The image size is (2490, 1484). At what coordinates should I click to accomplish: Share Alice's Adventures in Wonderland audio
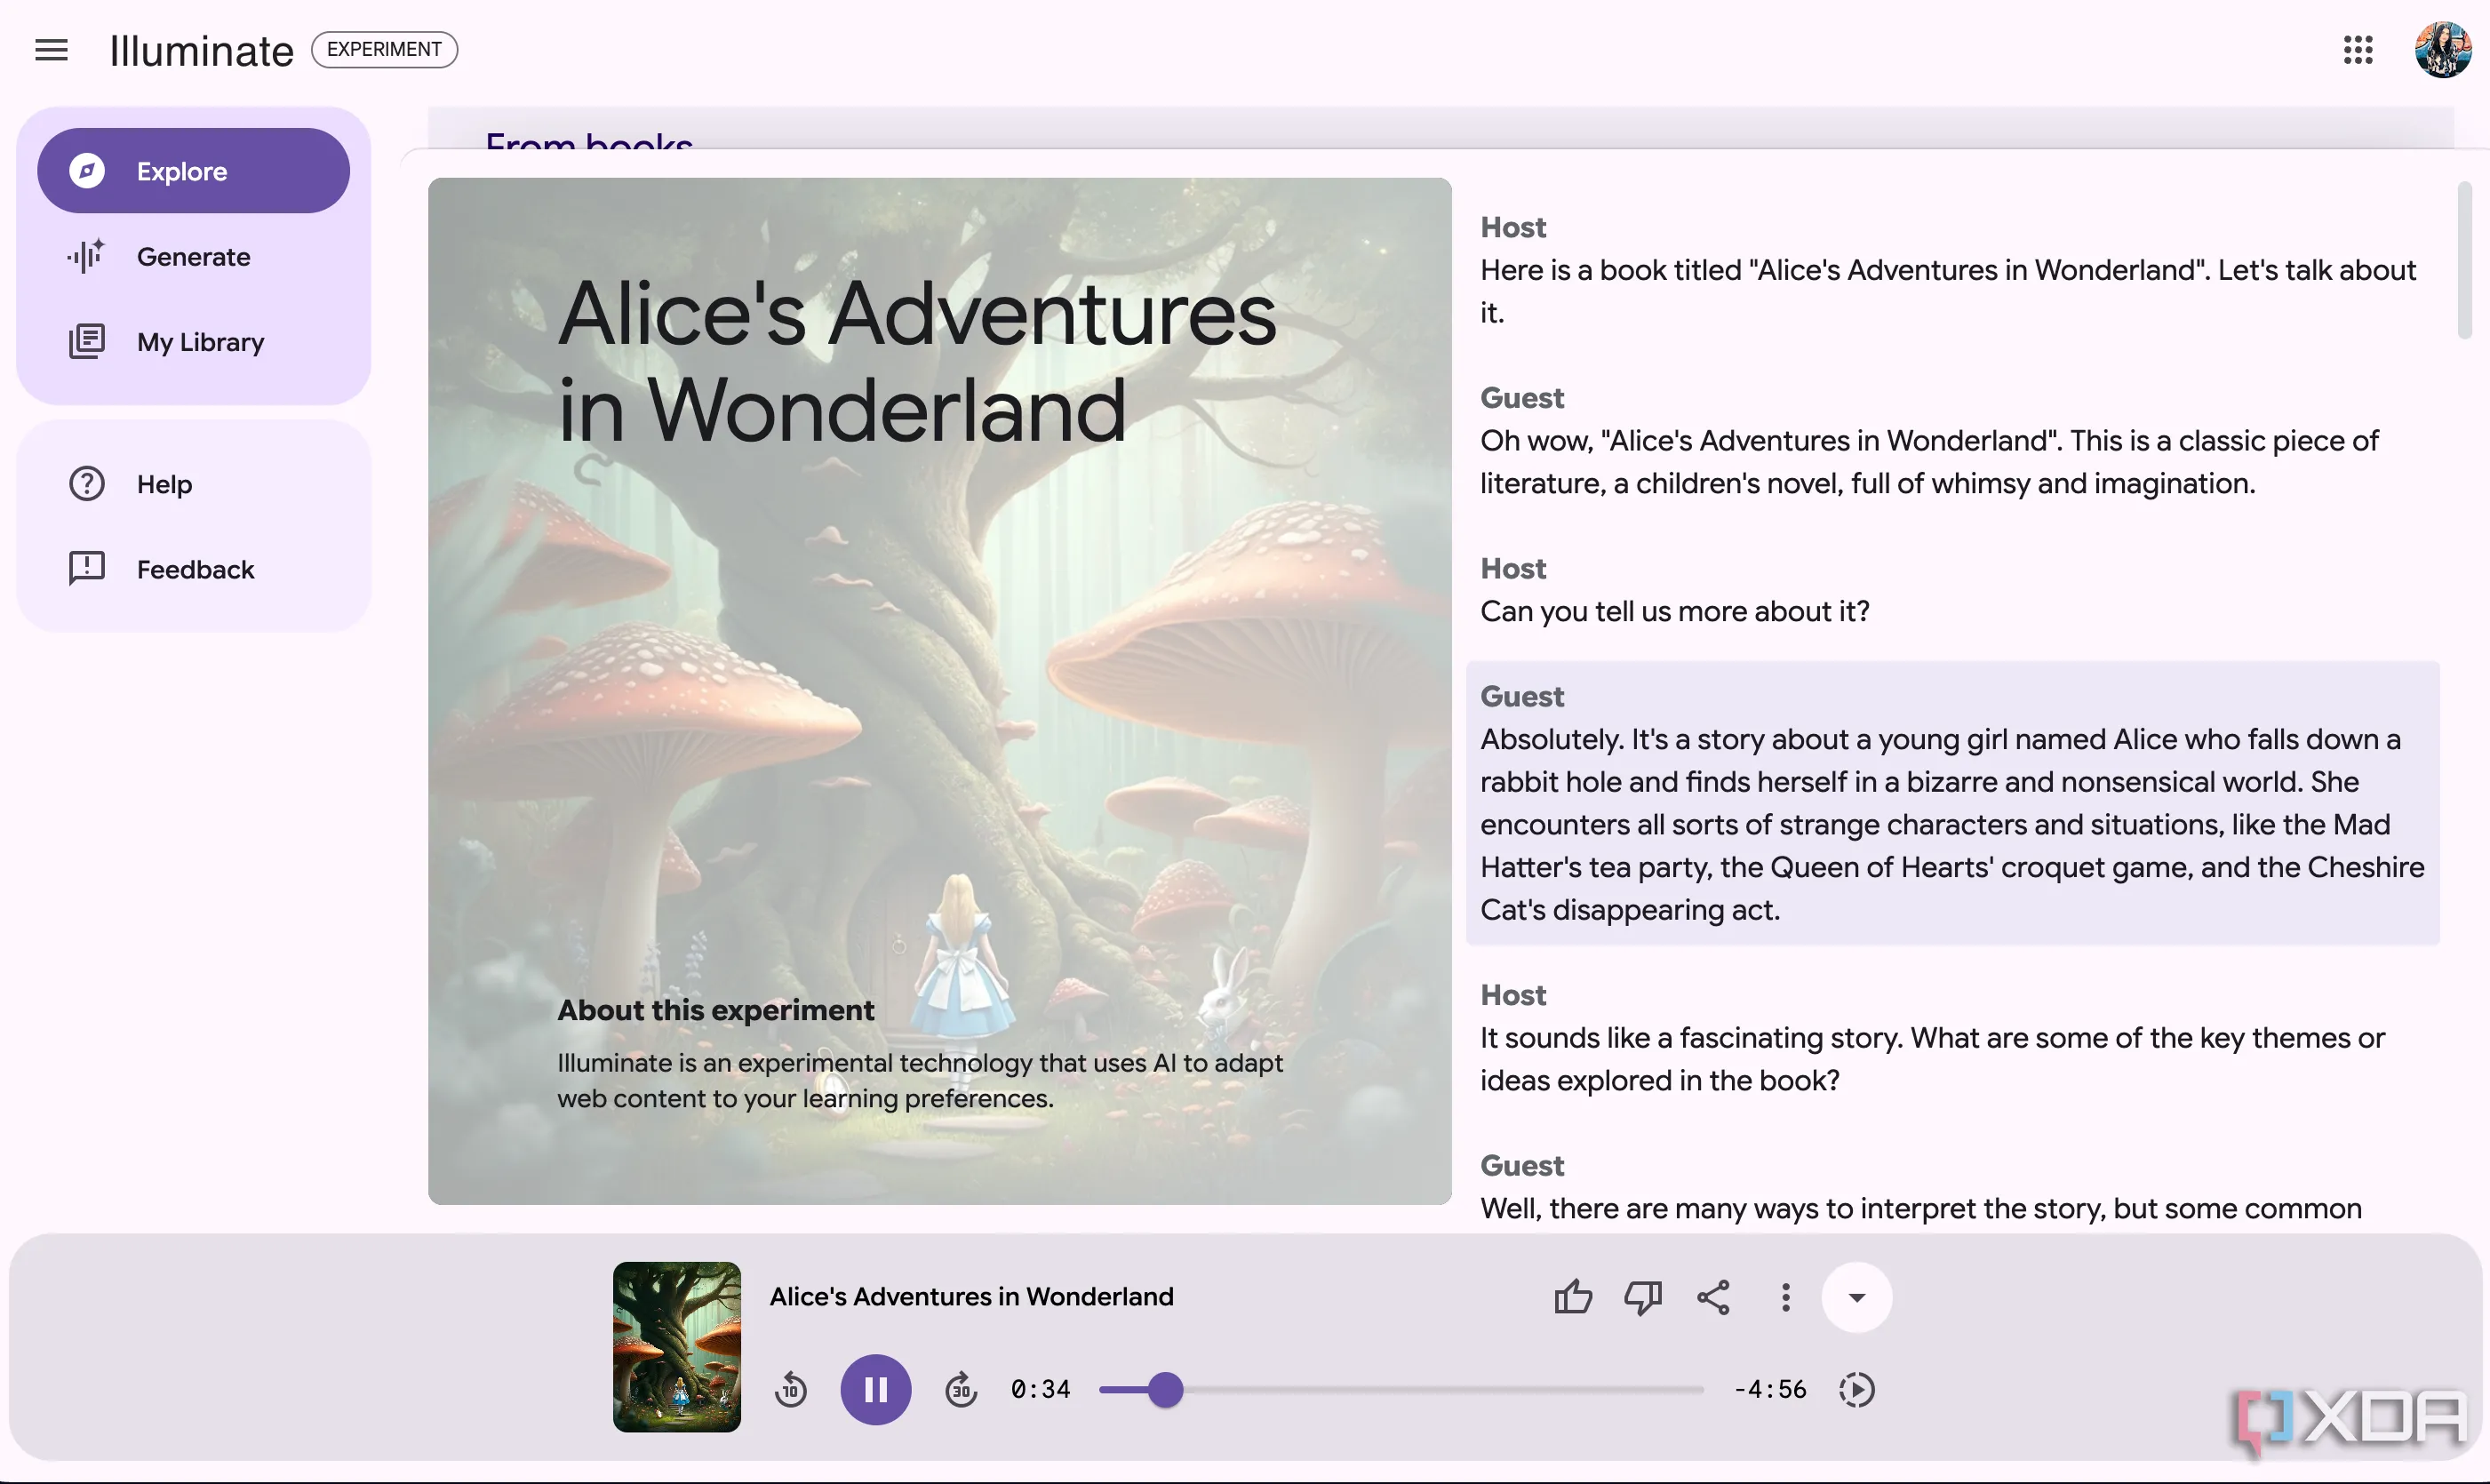[1713, 1297]
